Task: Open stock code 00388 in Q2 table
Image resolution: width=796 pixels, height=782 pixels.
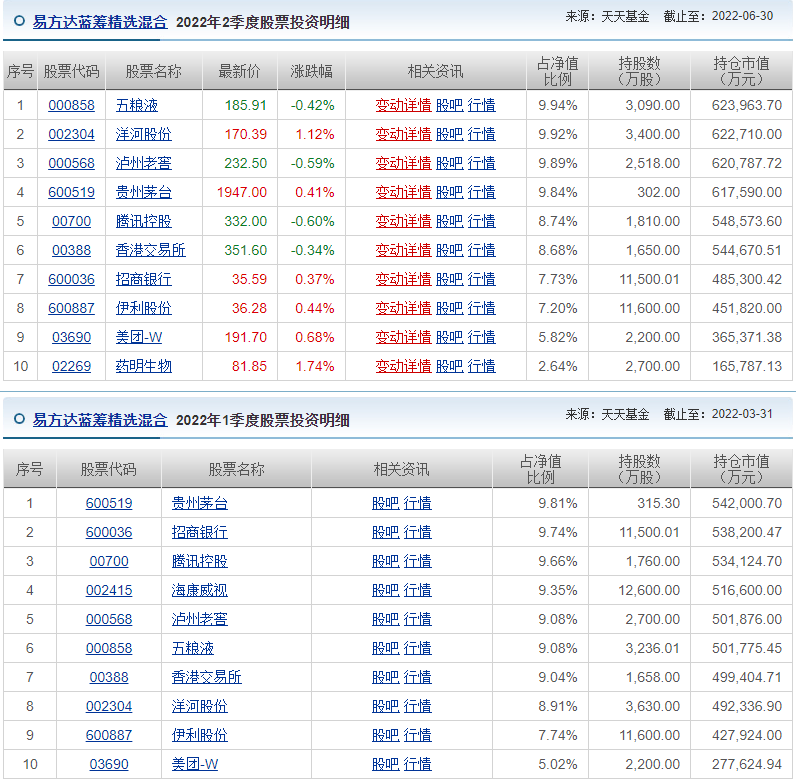Action: pos(72,250)
